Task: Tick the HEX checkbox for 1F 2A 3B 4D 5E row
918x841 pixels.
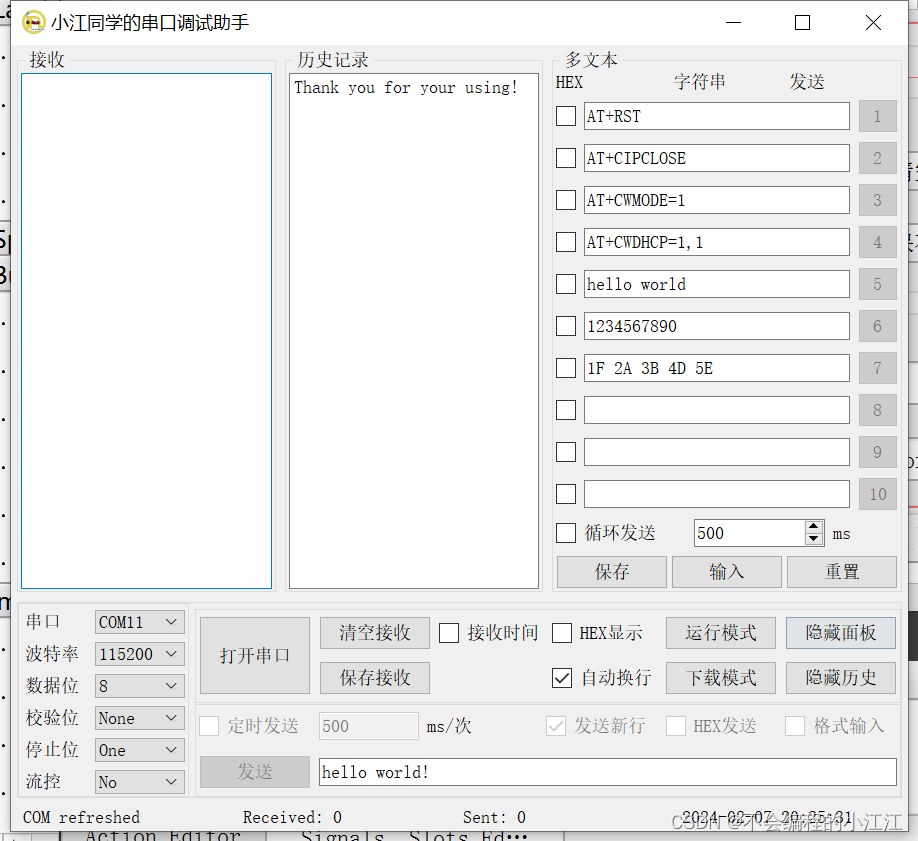Action: pyautogui.click(x=566, y=368)
